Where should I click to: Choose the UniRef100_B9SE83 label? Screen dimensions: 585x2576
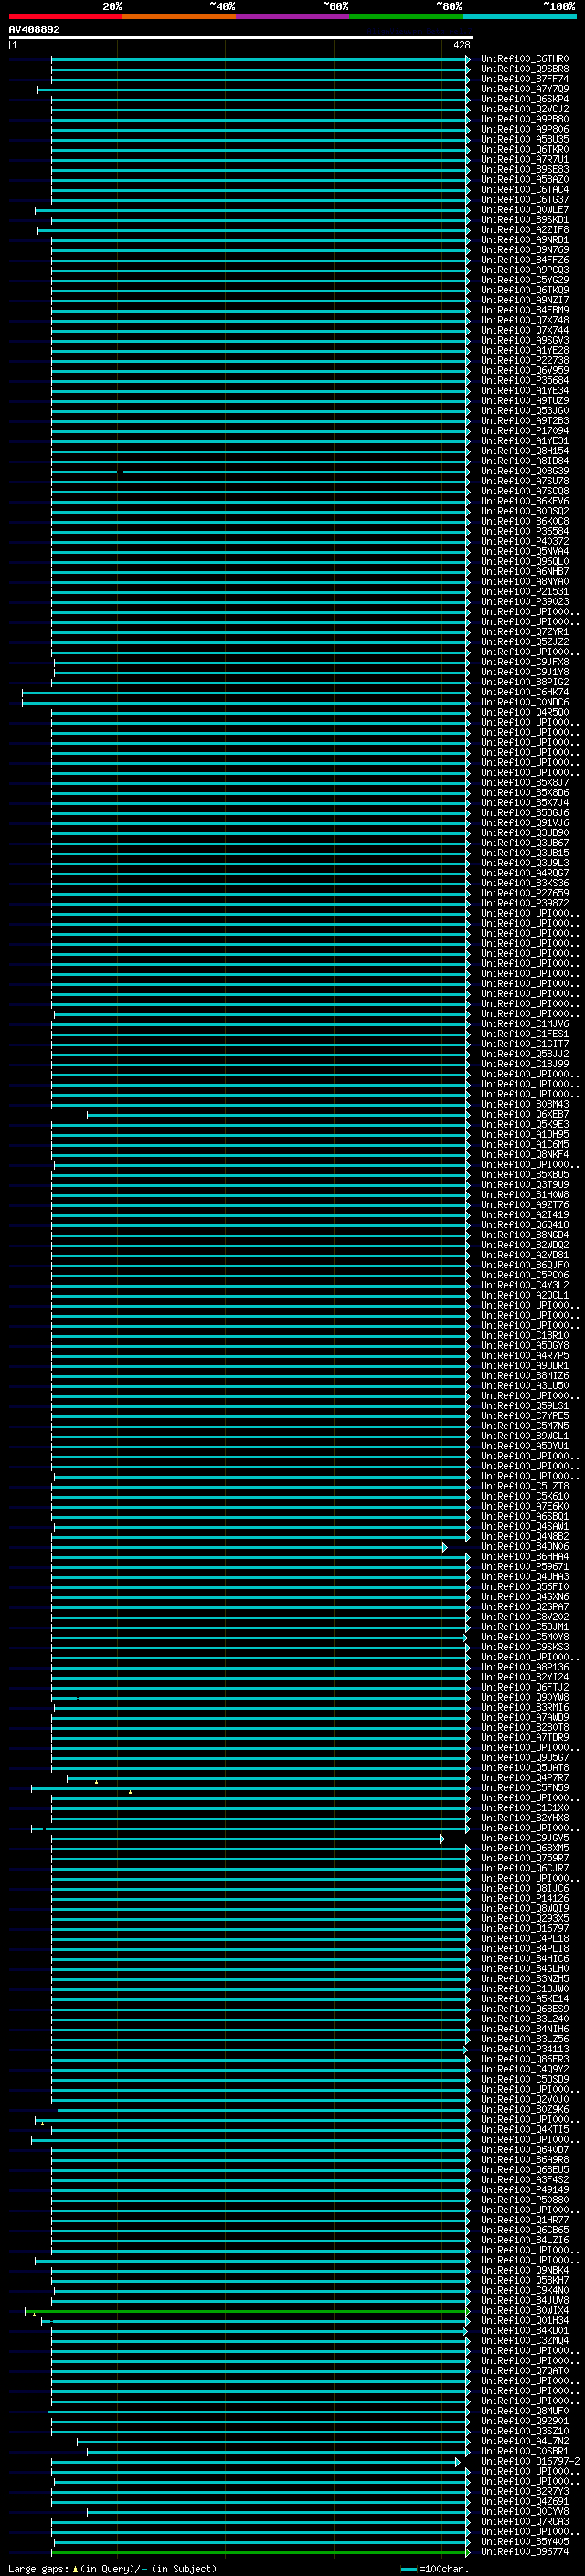coord(524,169)
